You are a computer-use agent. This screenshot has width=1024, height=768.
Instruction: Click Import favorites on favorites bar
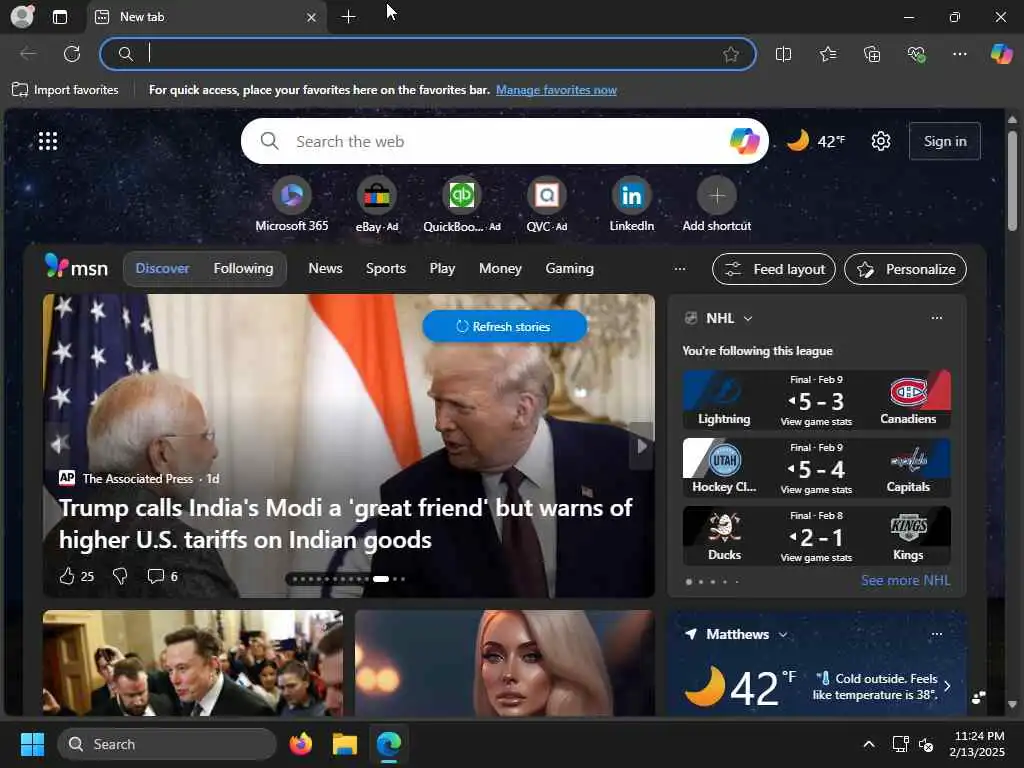(65, 89)
